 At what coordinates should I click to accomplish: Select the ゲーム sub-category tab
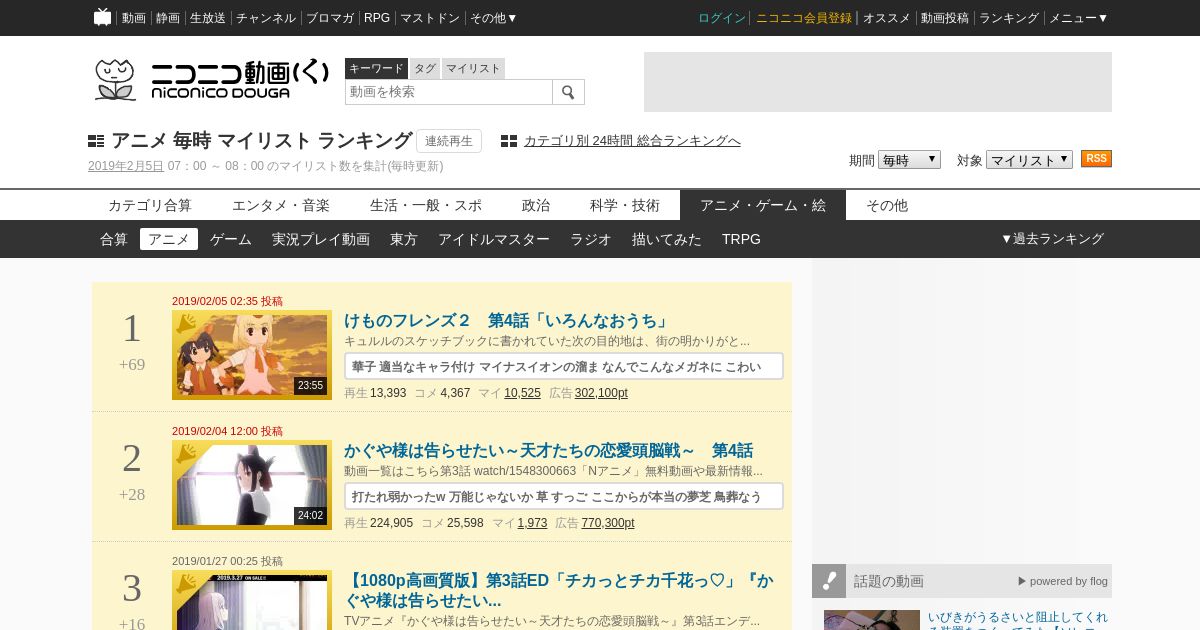[231, 239]
